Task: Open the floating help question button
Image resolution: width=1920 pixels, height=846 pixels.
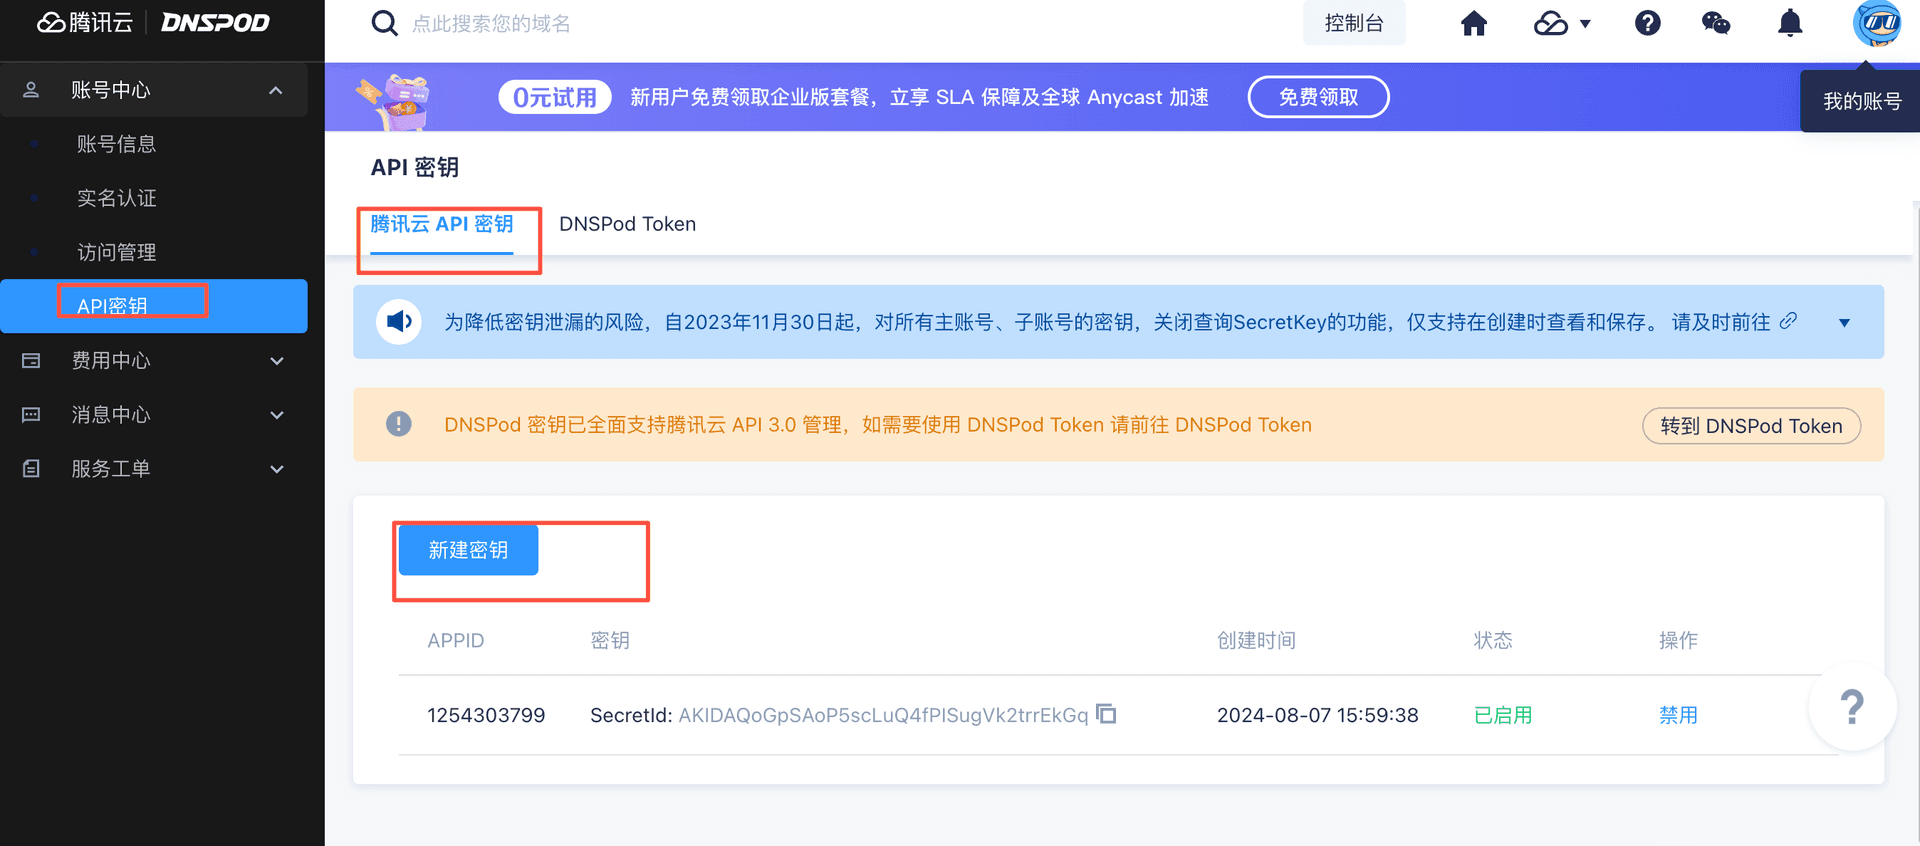Action: pyautogui.click(x=1852, y=707)
